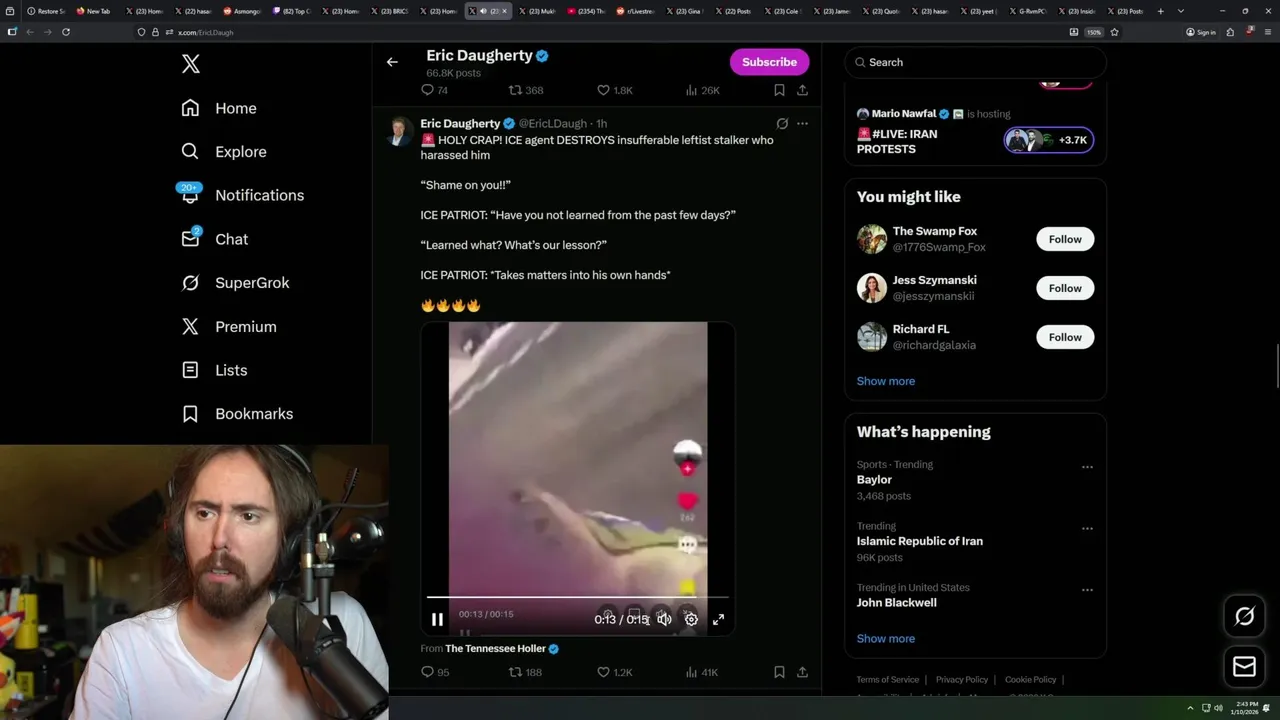1280x720 pixels.
Task: Share the post with 26K views
Action: [802, 90]
